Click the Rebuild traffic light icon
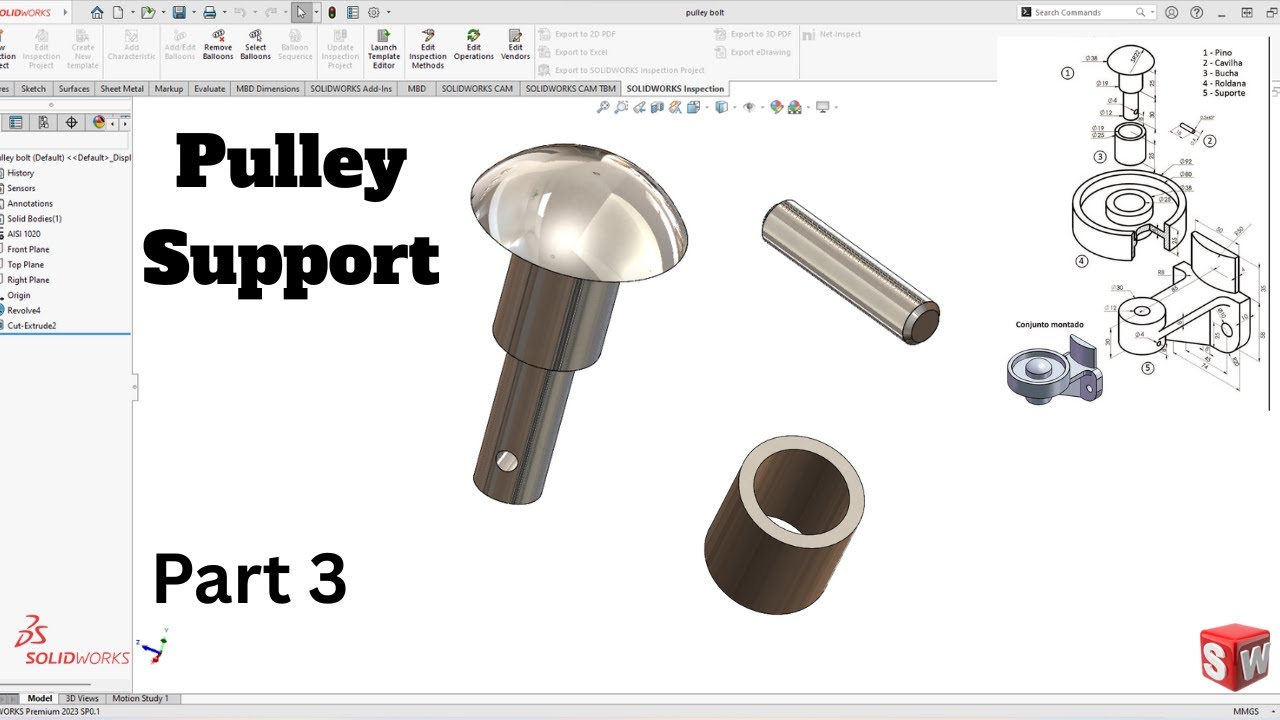The height and width of the screenshot is (720, 1280). coord(332,12)
